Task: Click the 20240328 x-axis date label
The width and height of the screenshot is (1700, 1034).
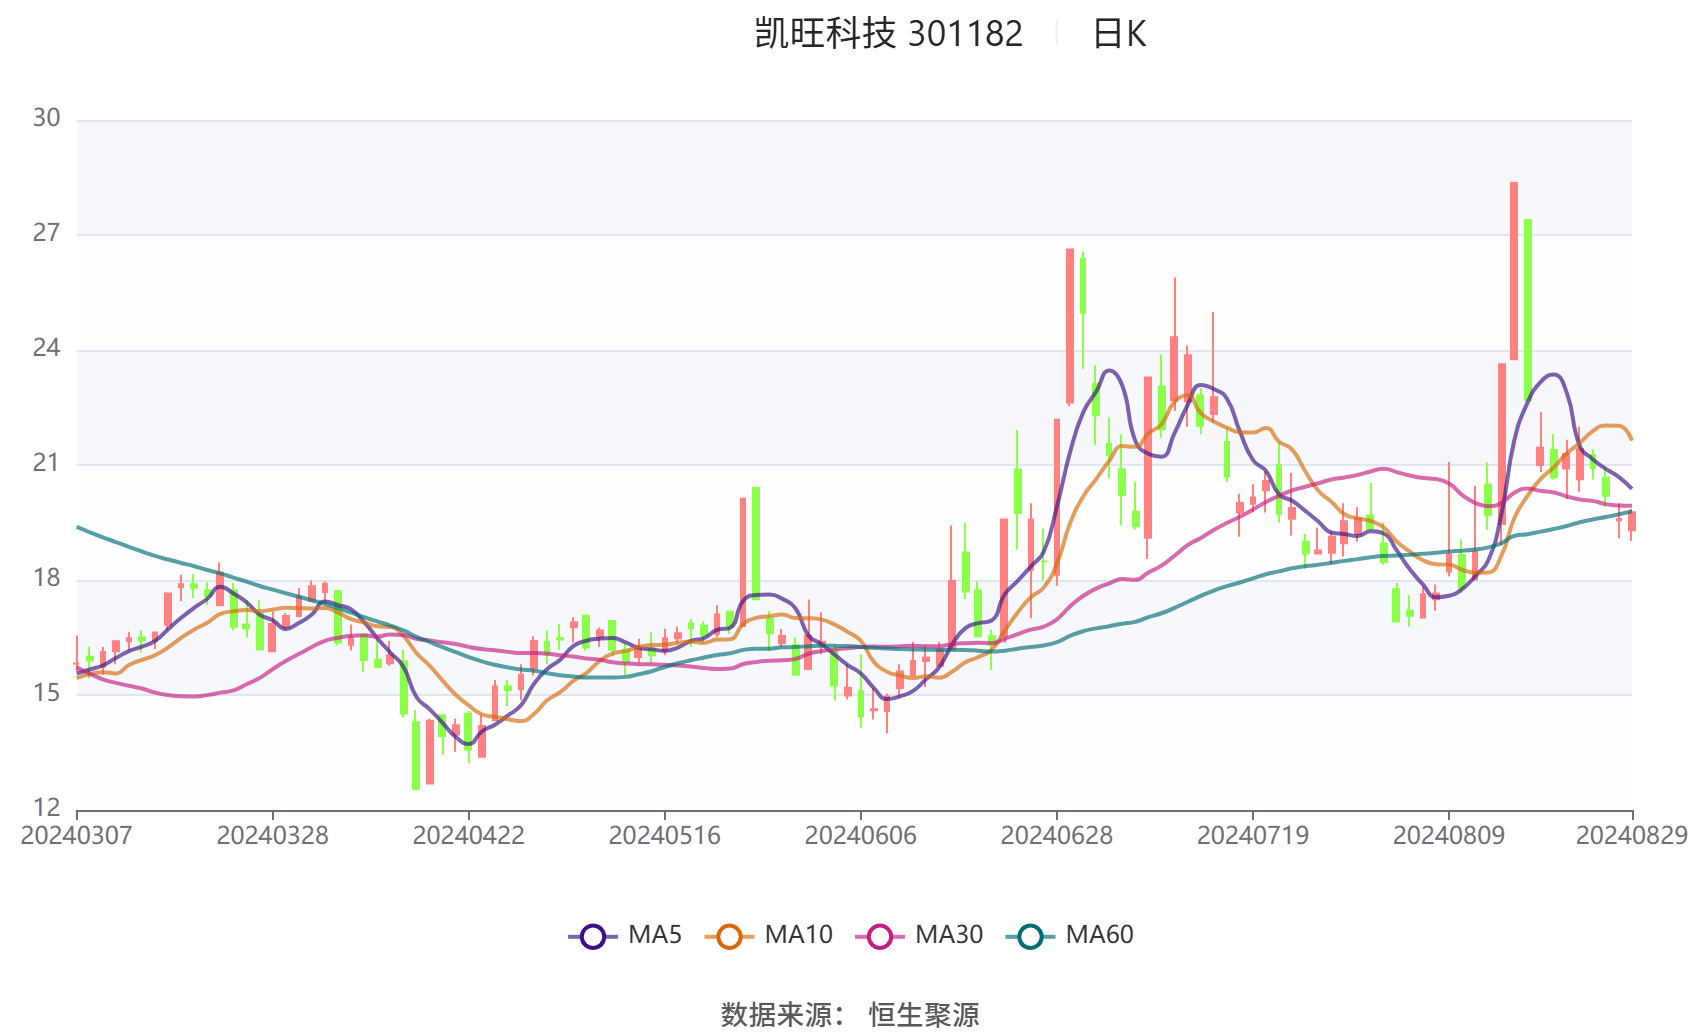Action: click(272, 836)
